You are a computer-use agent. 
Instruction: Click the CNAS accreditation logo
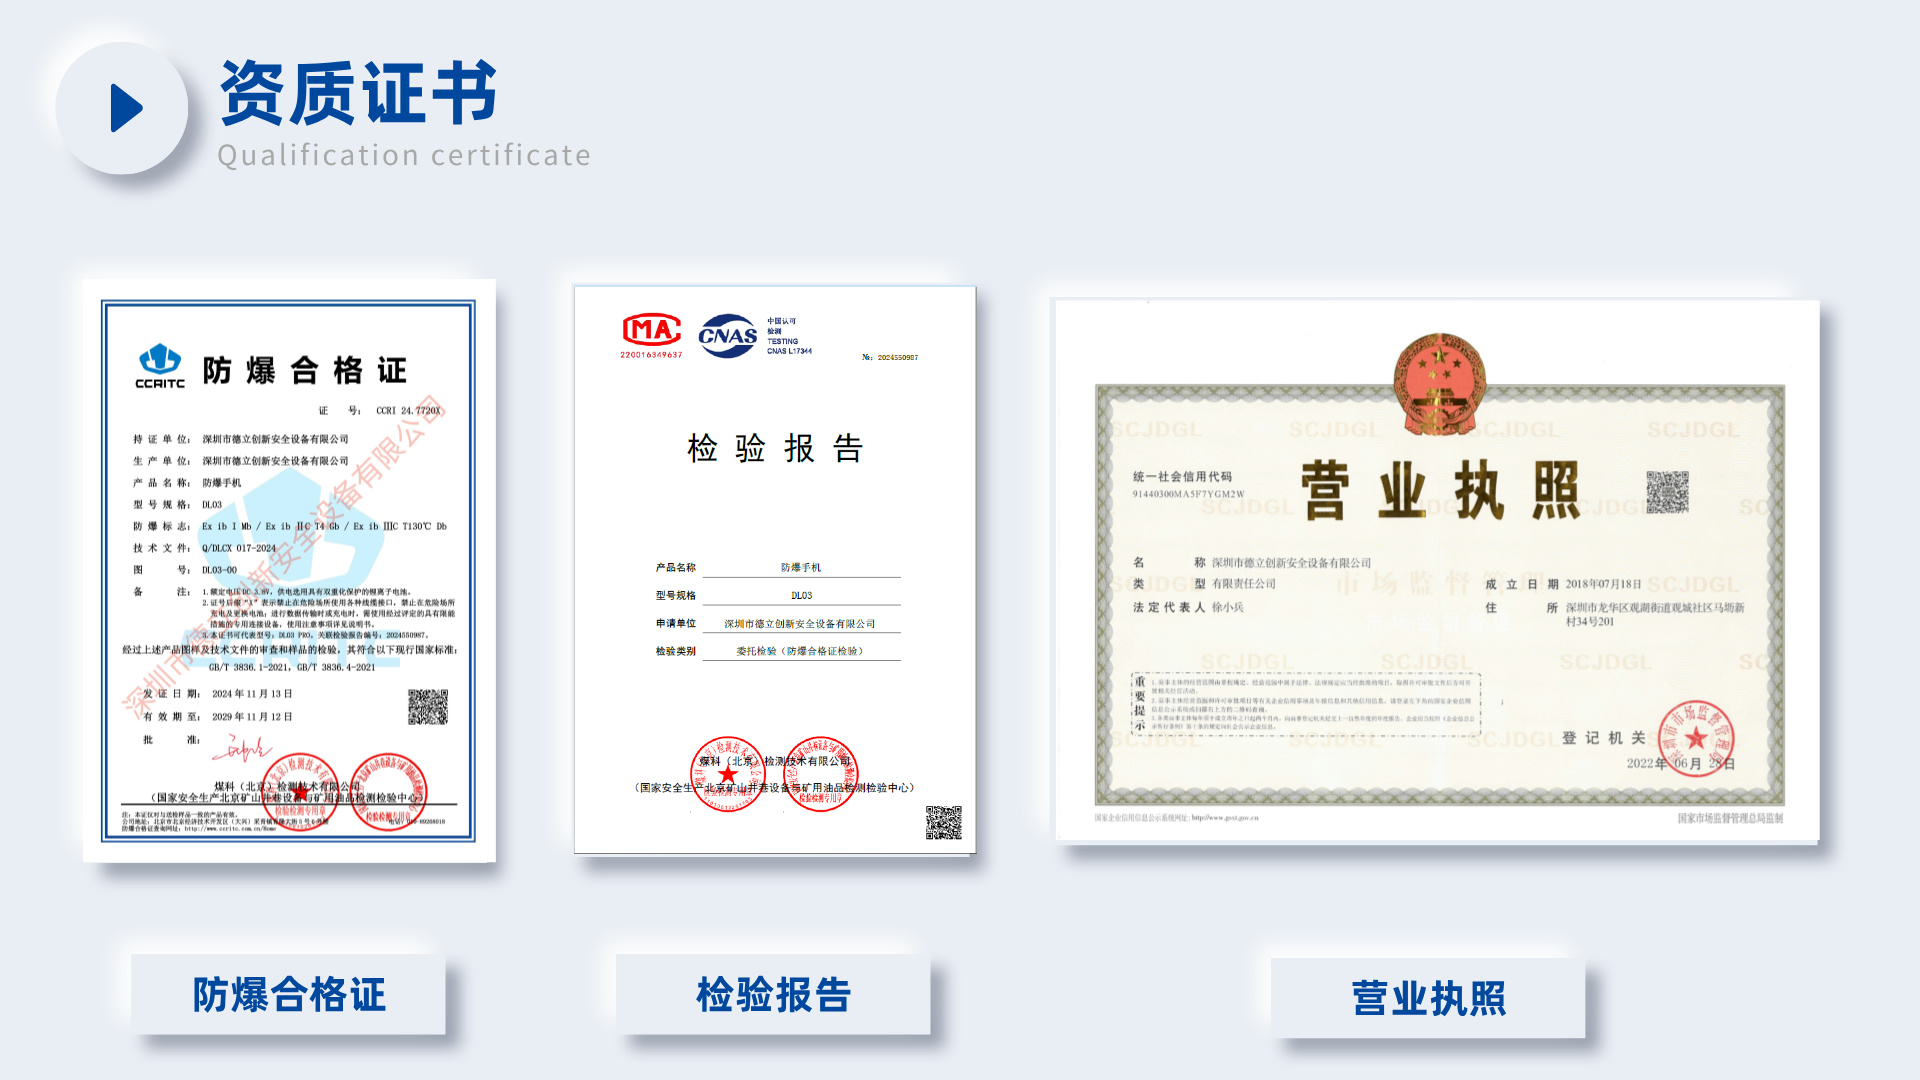[727, 335]
